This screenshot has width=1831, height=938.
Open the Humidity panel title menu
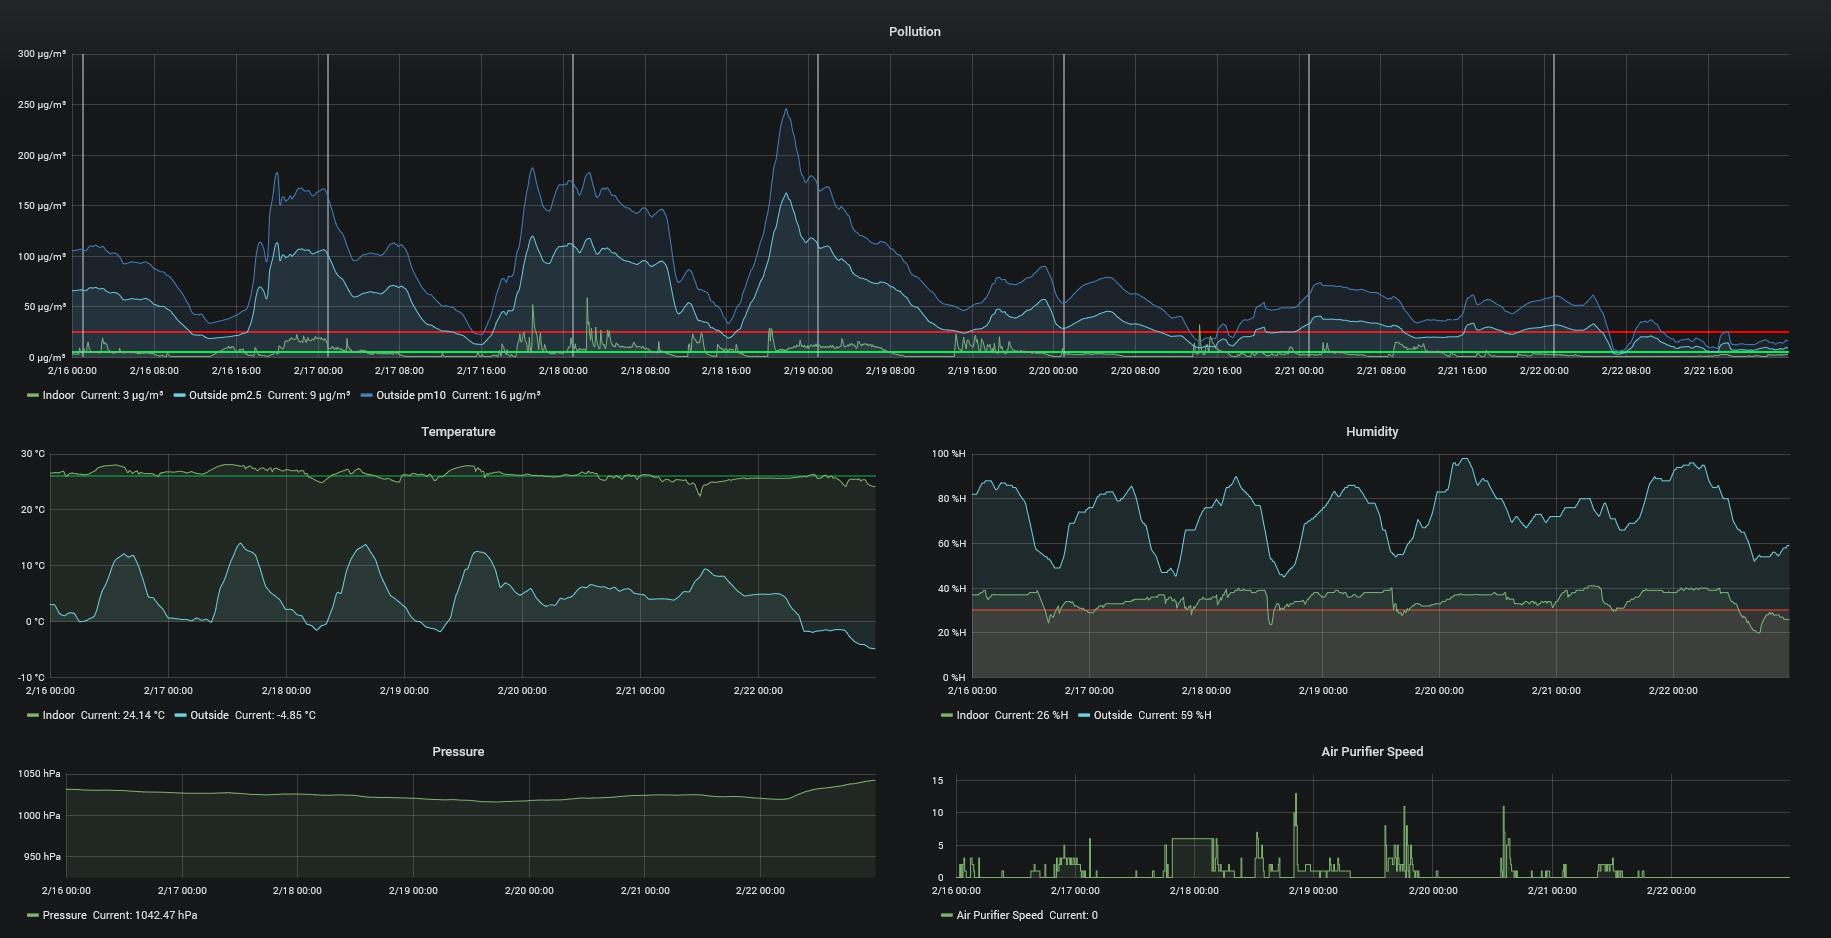click(1372, 432)
